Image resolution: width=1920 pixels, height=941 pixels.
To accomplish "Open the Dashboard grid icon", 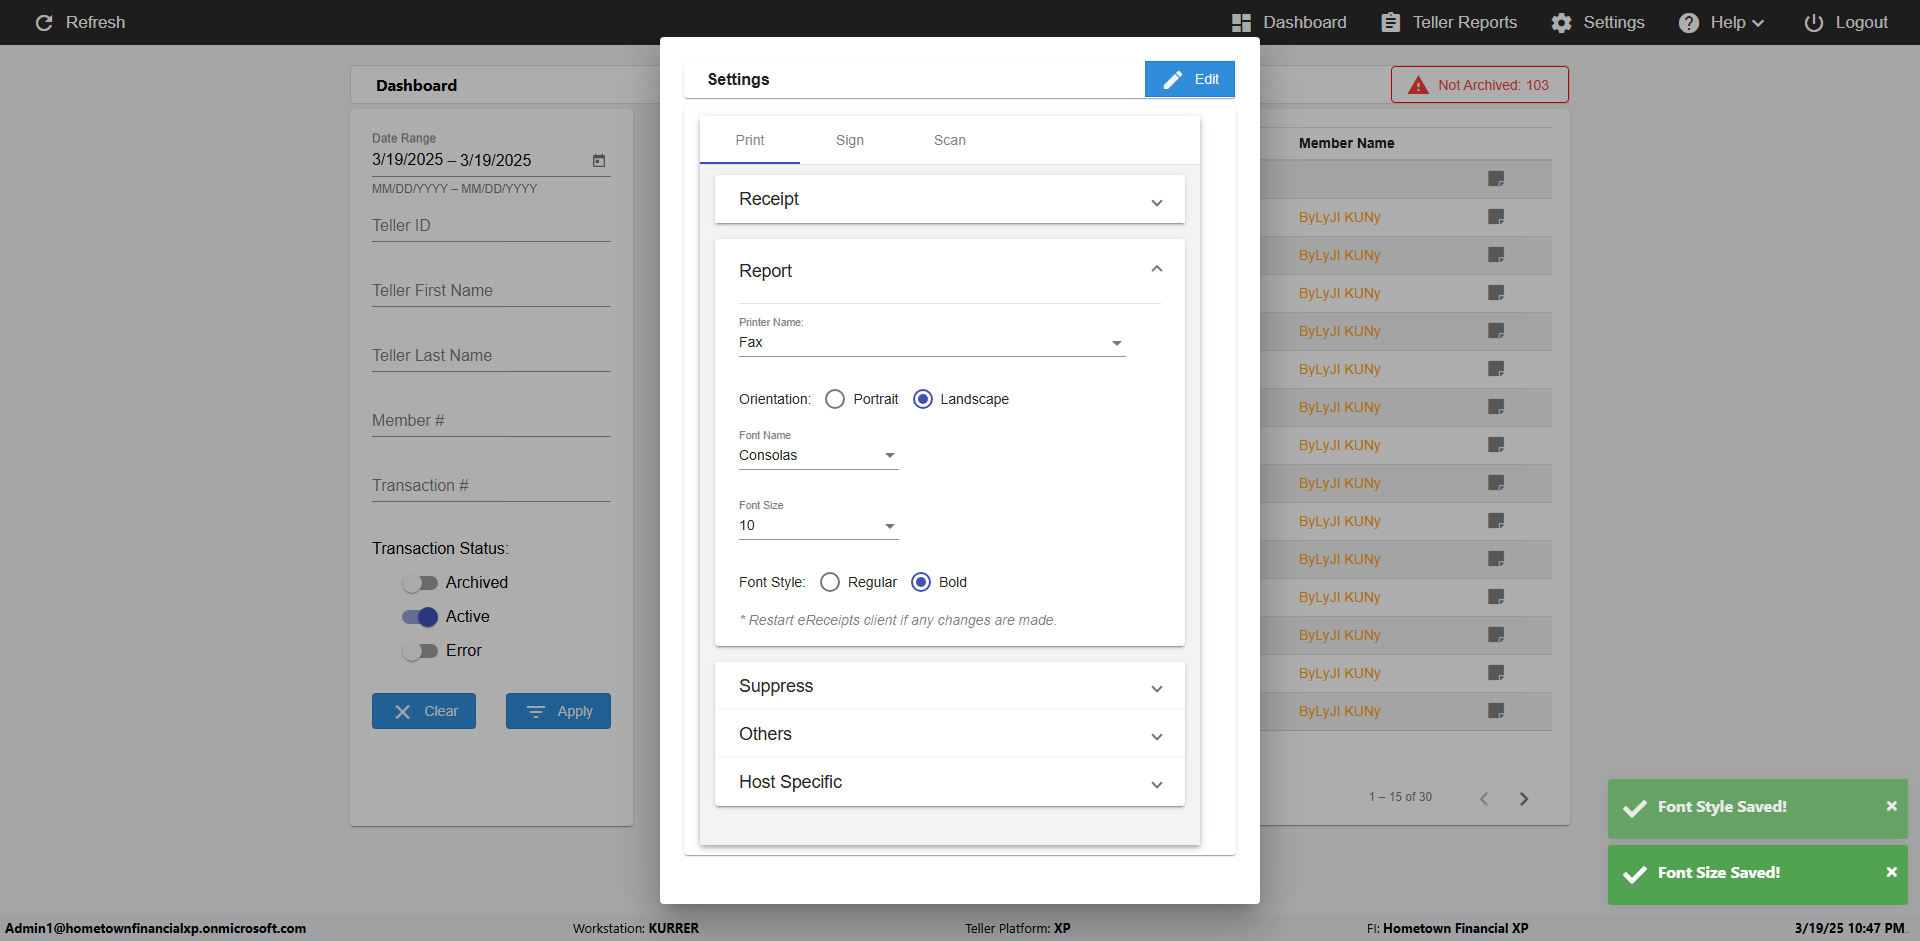I will click(x=1241, y=22).
